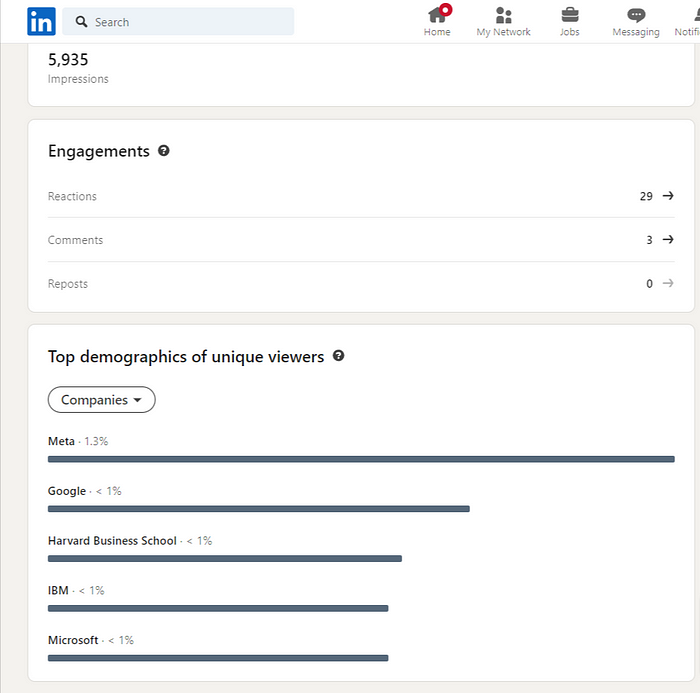Click the reposts count 0
The width and height of the screenshot is (700, 693).
(649, 284)
